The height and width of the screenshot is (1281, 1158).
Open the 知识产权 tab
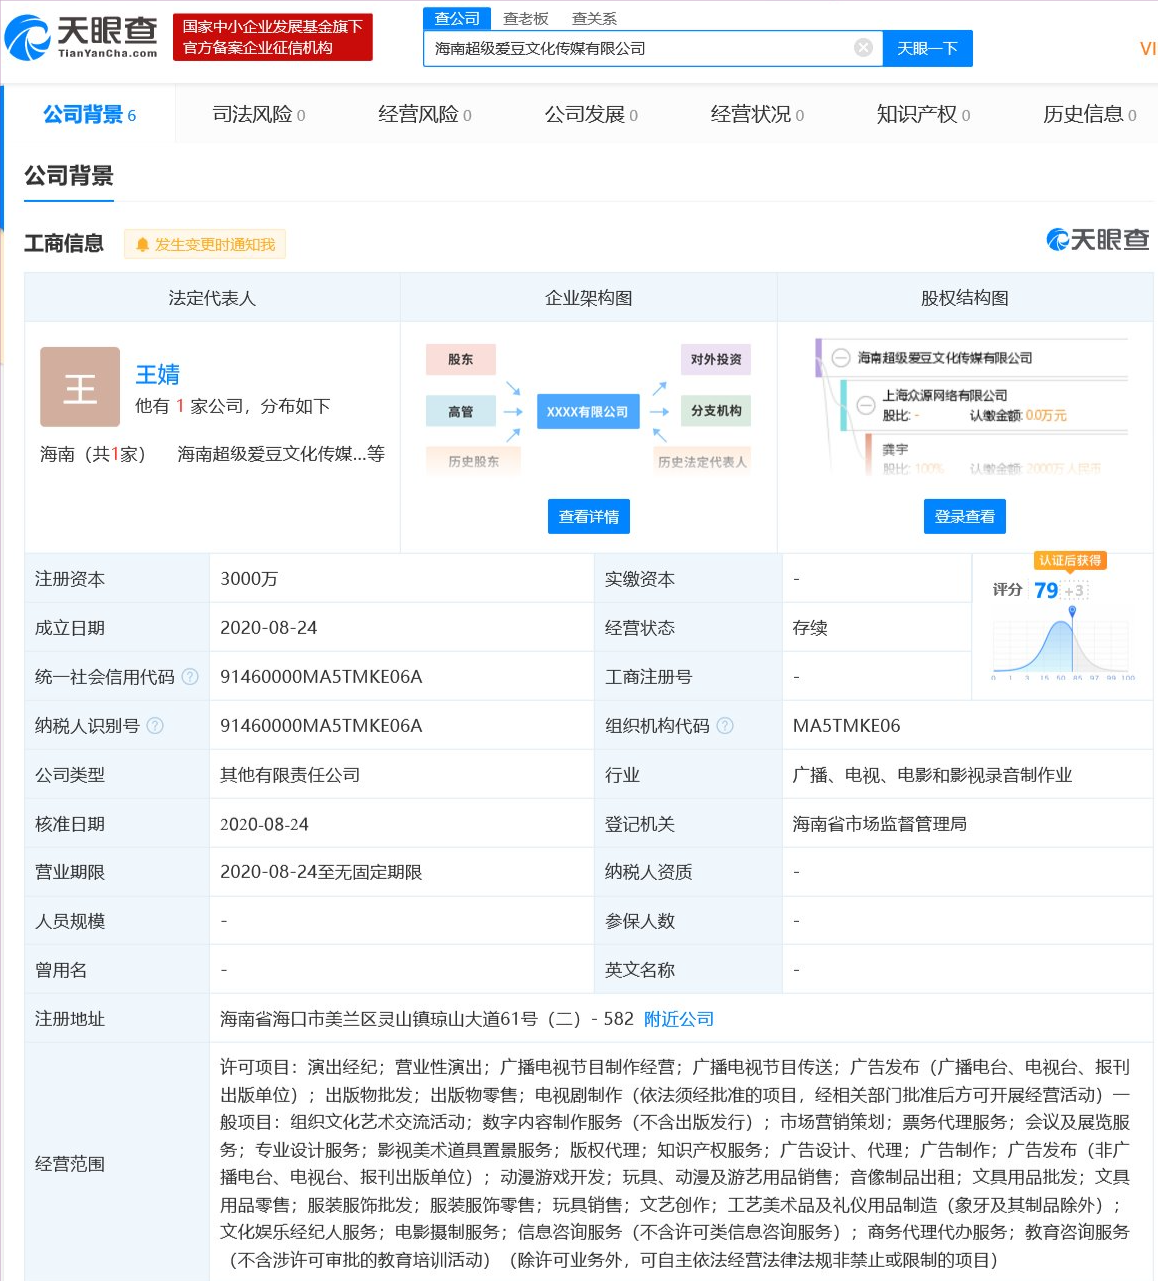tap(922, 115)
